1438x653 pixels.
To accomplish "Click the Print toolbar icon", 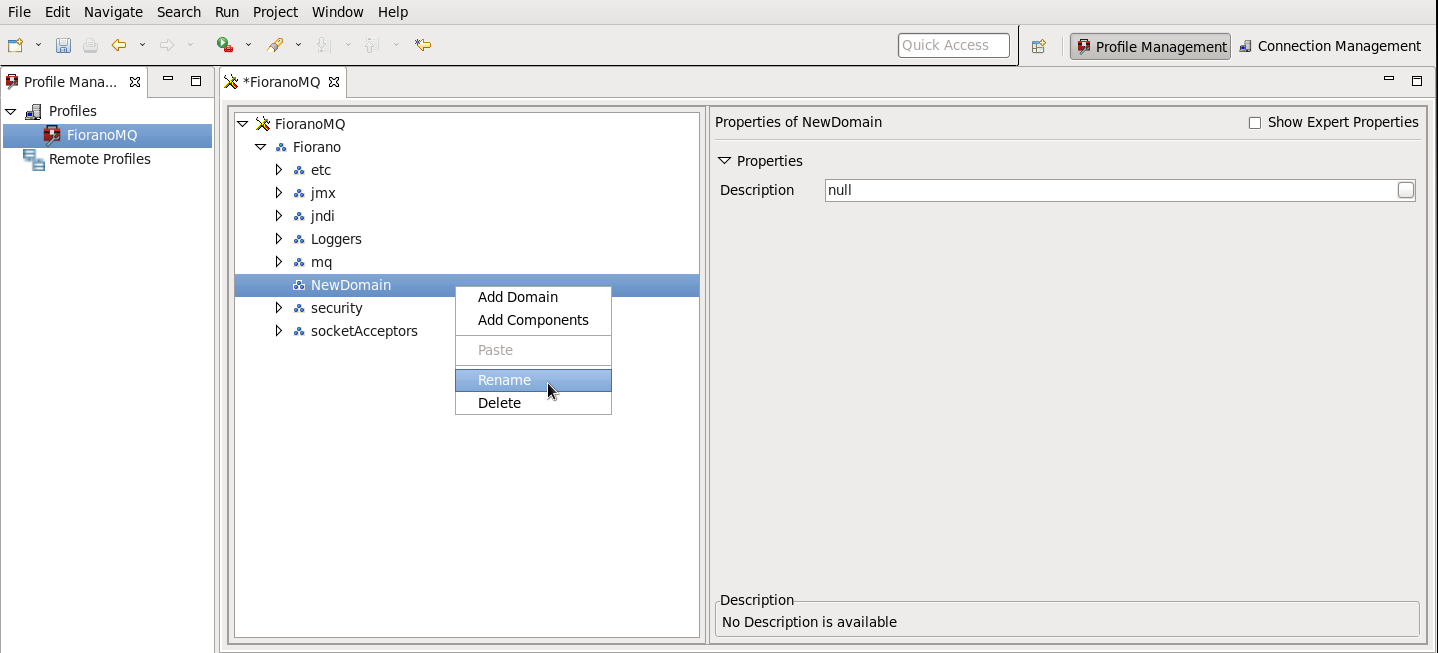I will tap(90, 45).
